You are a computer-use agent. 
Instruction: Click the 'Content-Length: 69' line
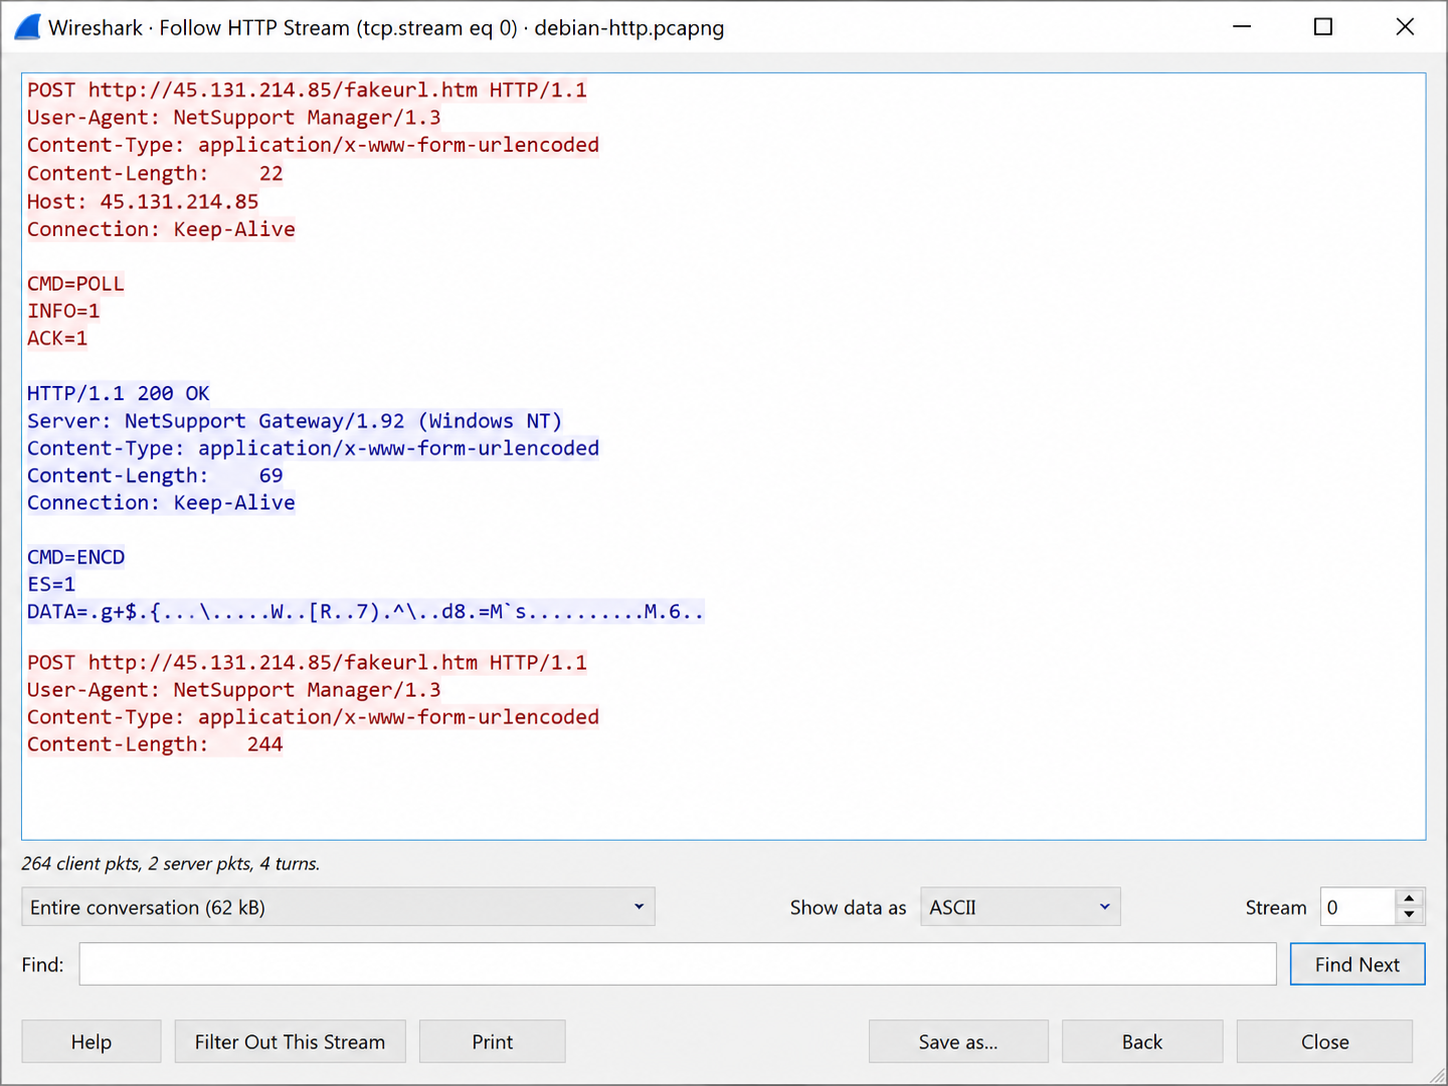click(155, 475)
